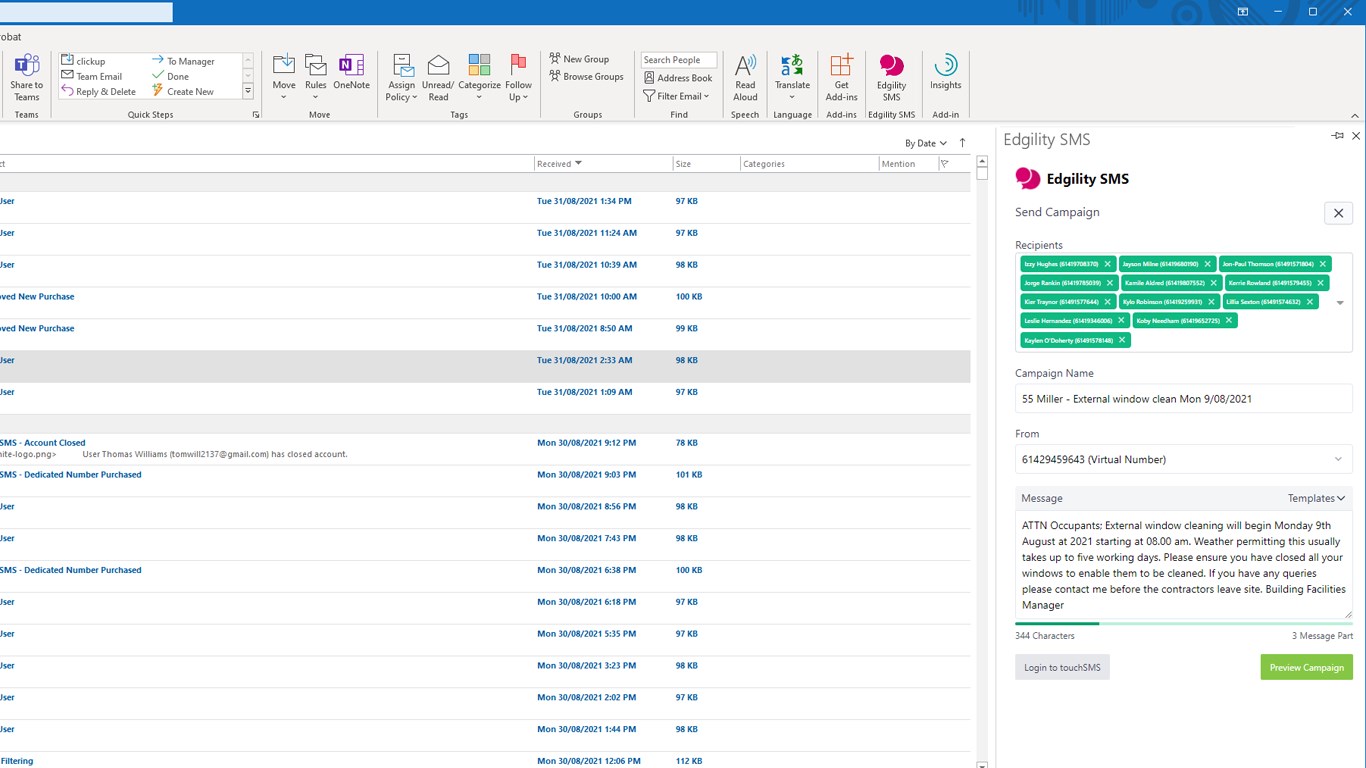Viewport: 1366px width, 768px height.
Task: Open the email received Mon 30/08/2021 12:06 PM
Action: (485, 761)
